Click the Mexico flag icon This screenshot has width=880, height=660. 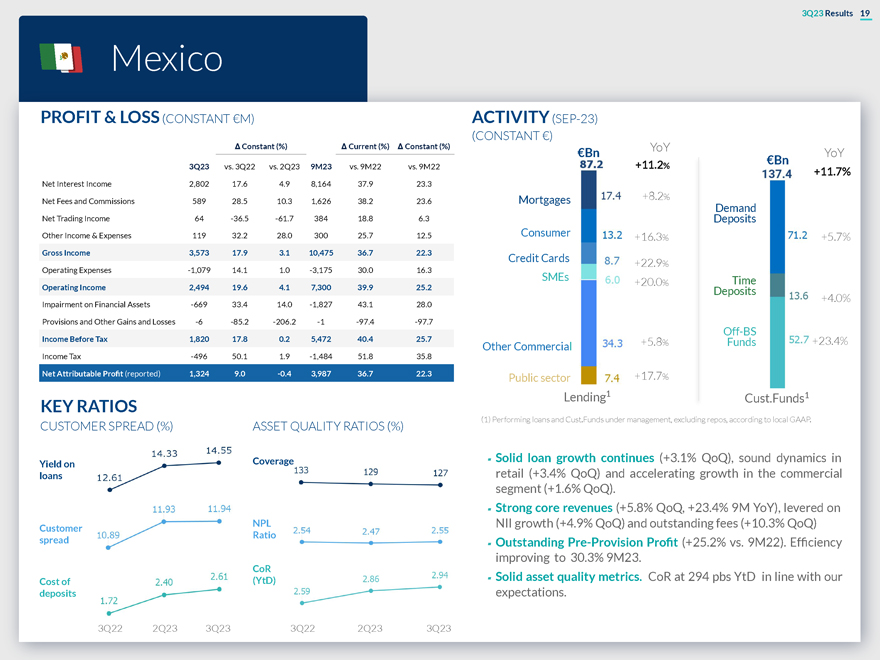pos(61,58)
